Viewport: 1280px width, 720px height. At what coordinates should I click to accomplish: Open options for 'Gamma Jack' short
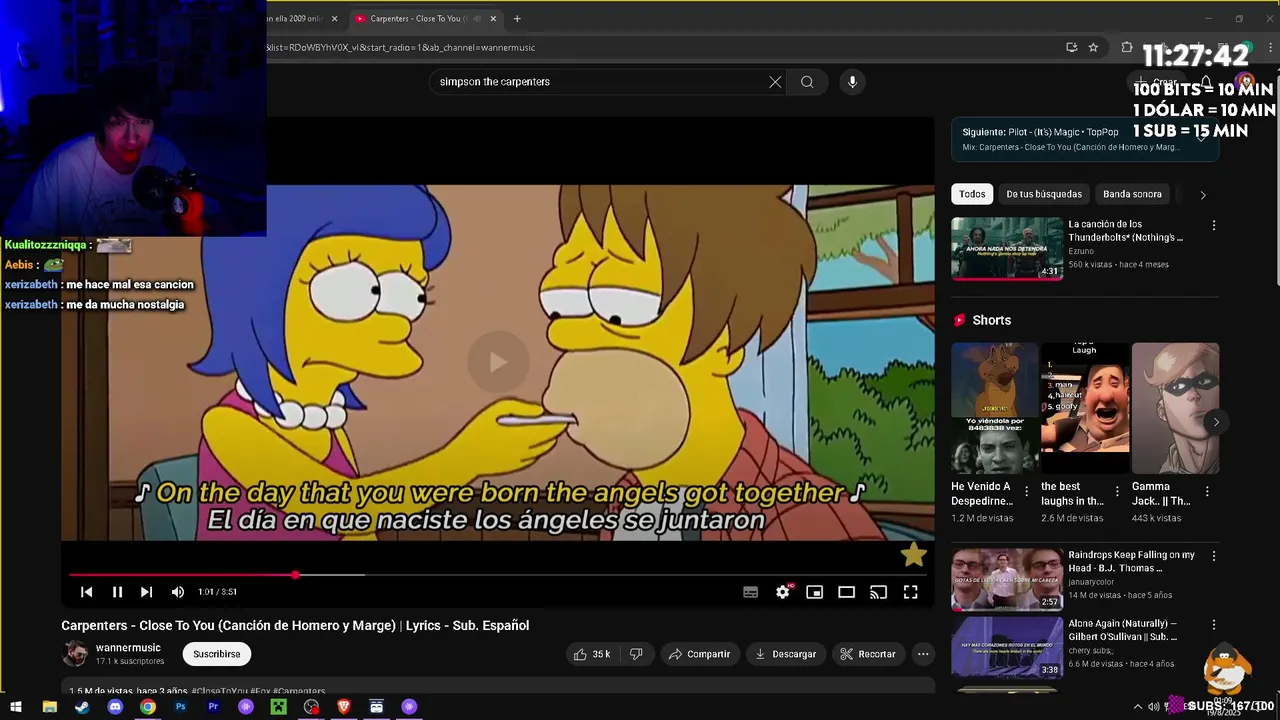pos(1207,491)
